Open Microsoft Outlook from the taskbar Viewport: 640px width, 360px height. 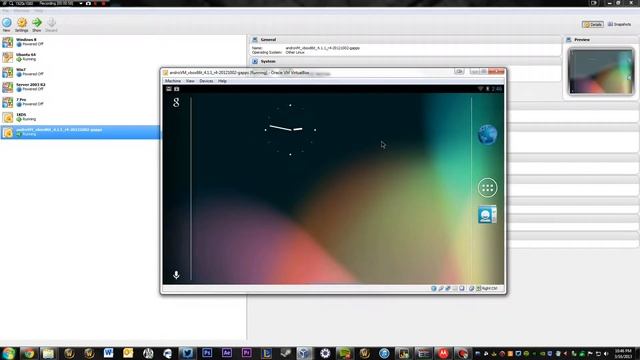pos(128,353)
